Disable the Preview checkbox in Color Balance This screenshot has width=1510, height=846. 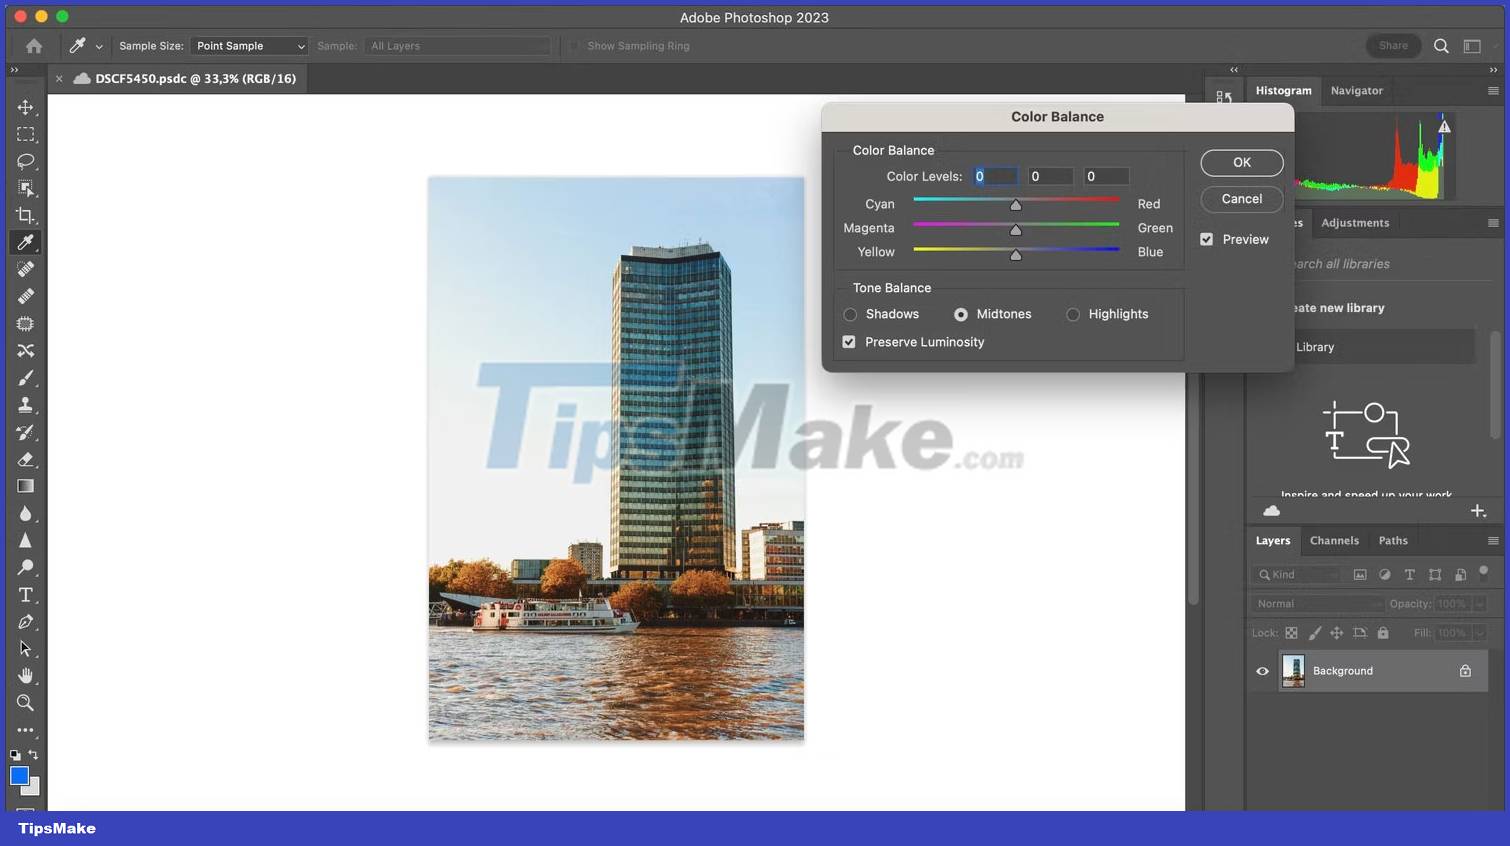pyautogui.click(x=1207, y=239)
